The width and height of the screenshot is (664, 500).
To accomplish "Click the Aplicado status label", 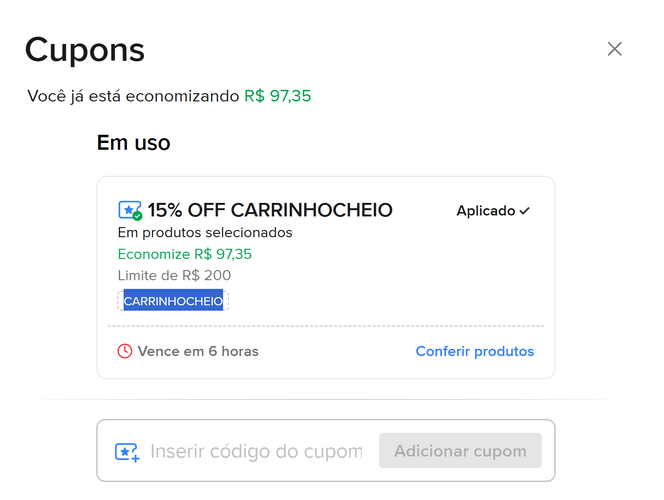I will tap(486, 211).
